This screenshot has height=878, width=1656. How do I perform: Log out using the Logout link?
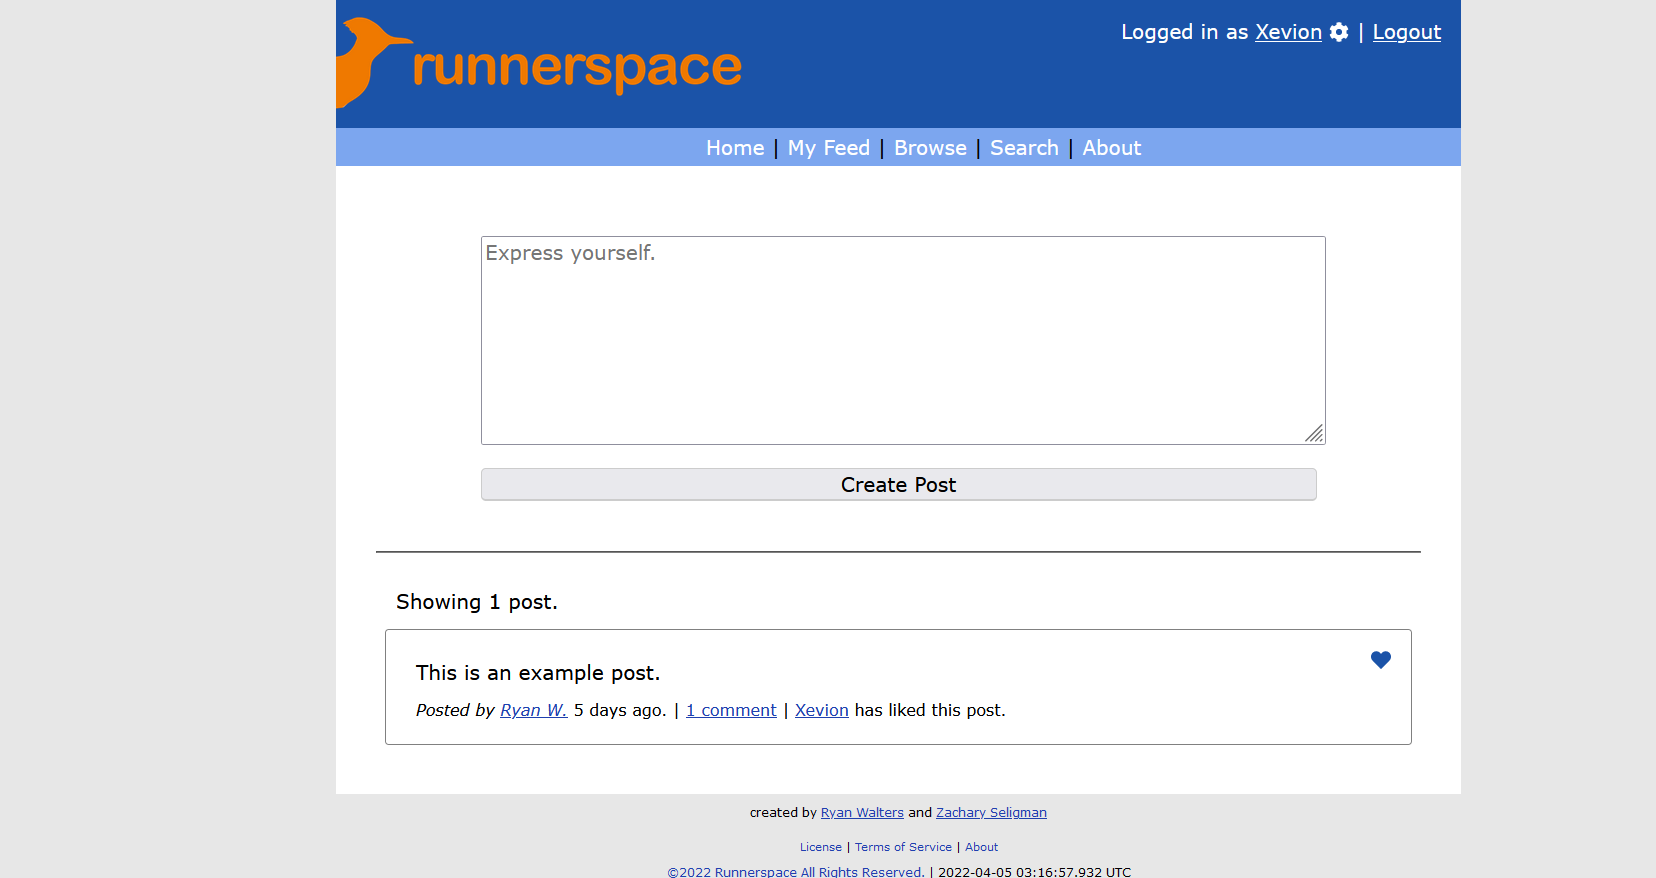1406,32
